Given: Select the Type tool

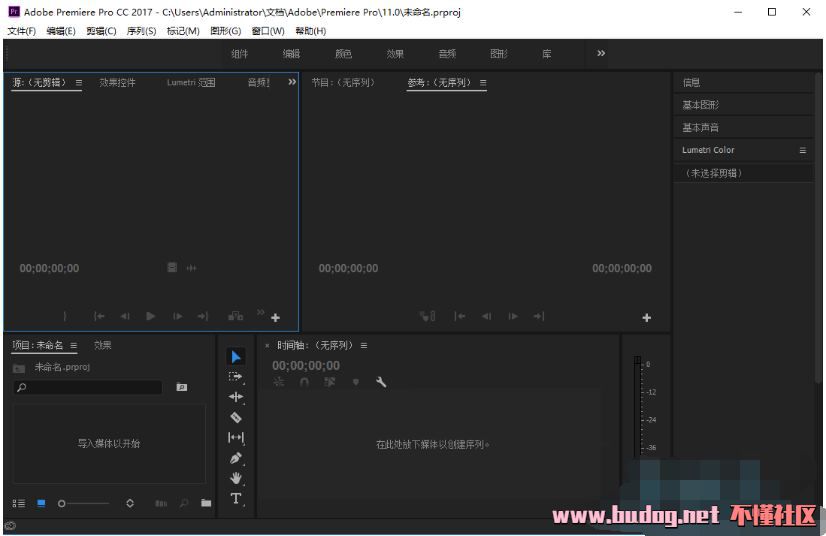Looking at the screenshot, I should coord(236,498).
